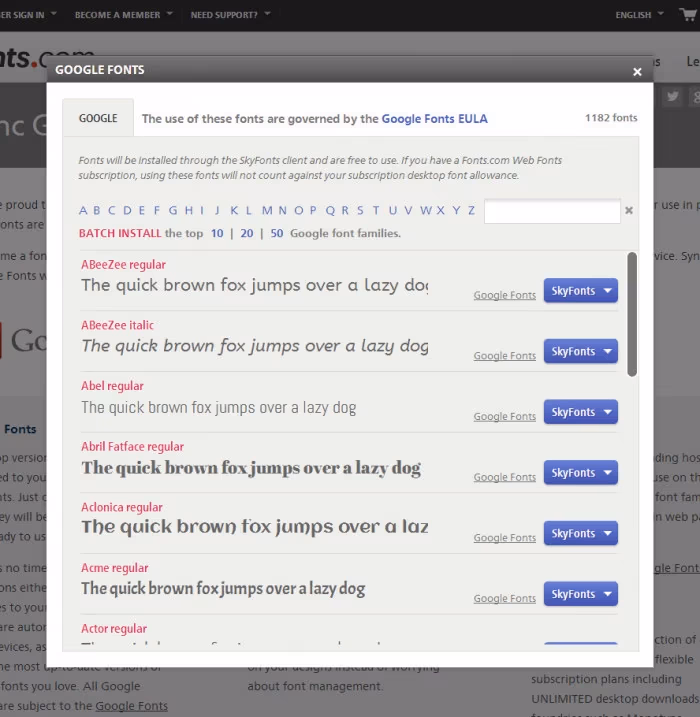This screenshot has width=700, height=717.
Task: Filter fonts by letter G
Action: point(173,210)
